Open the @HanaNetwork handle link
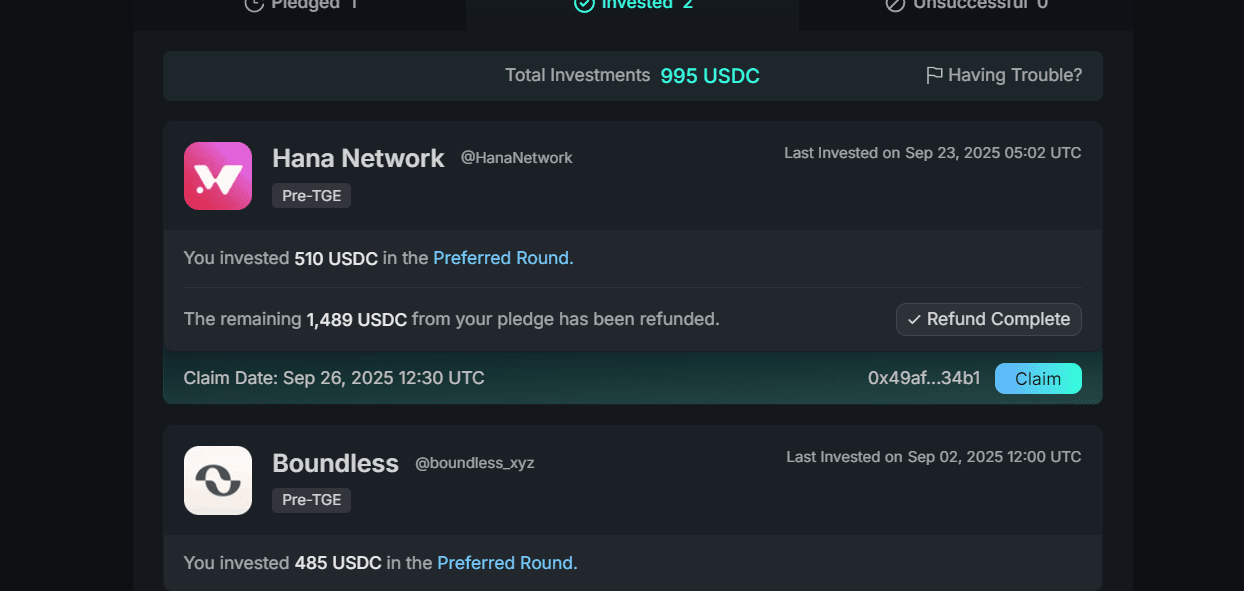The image size is (1244, 591). [x=516, y=158]
